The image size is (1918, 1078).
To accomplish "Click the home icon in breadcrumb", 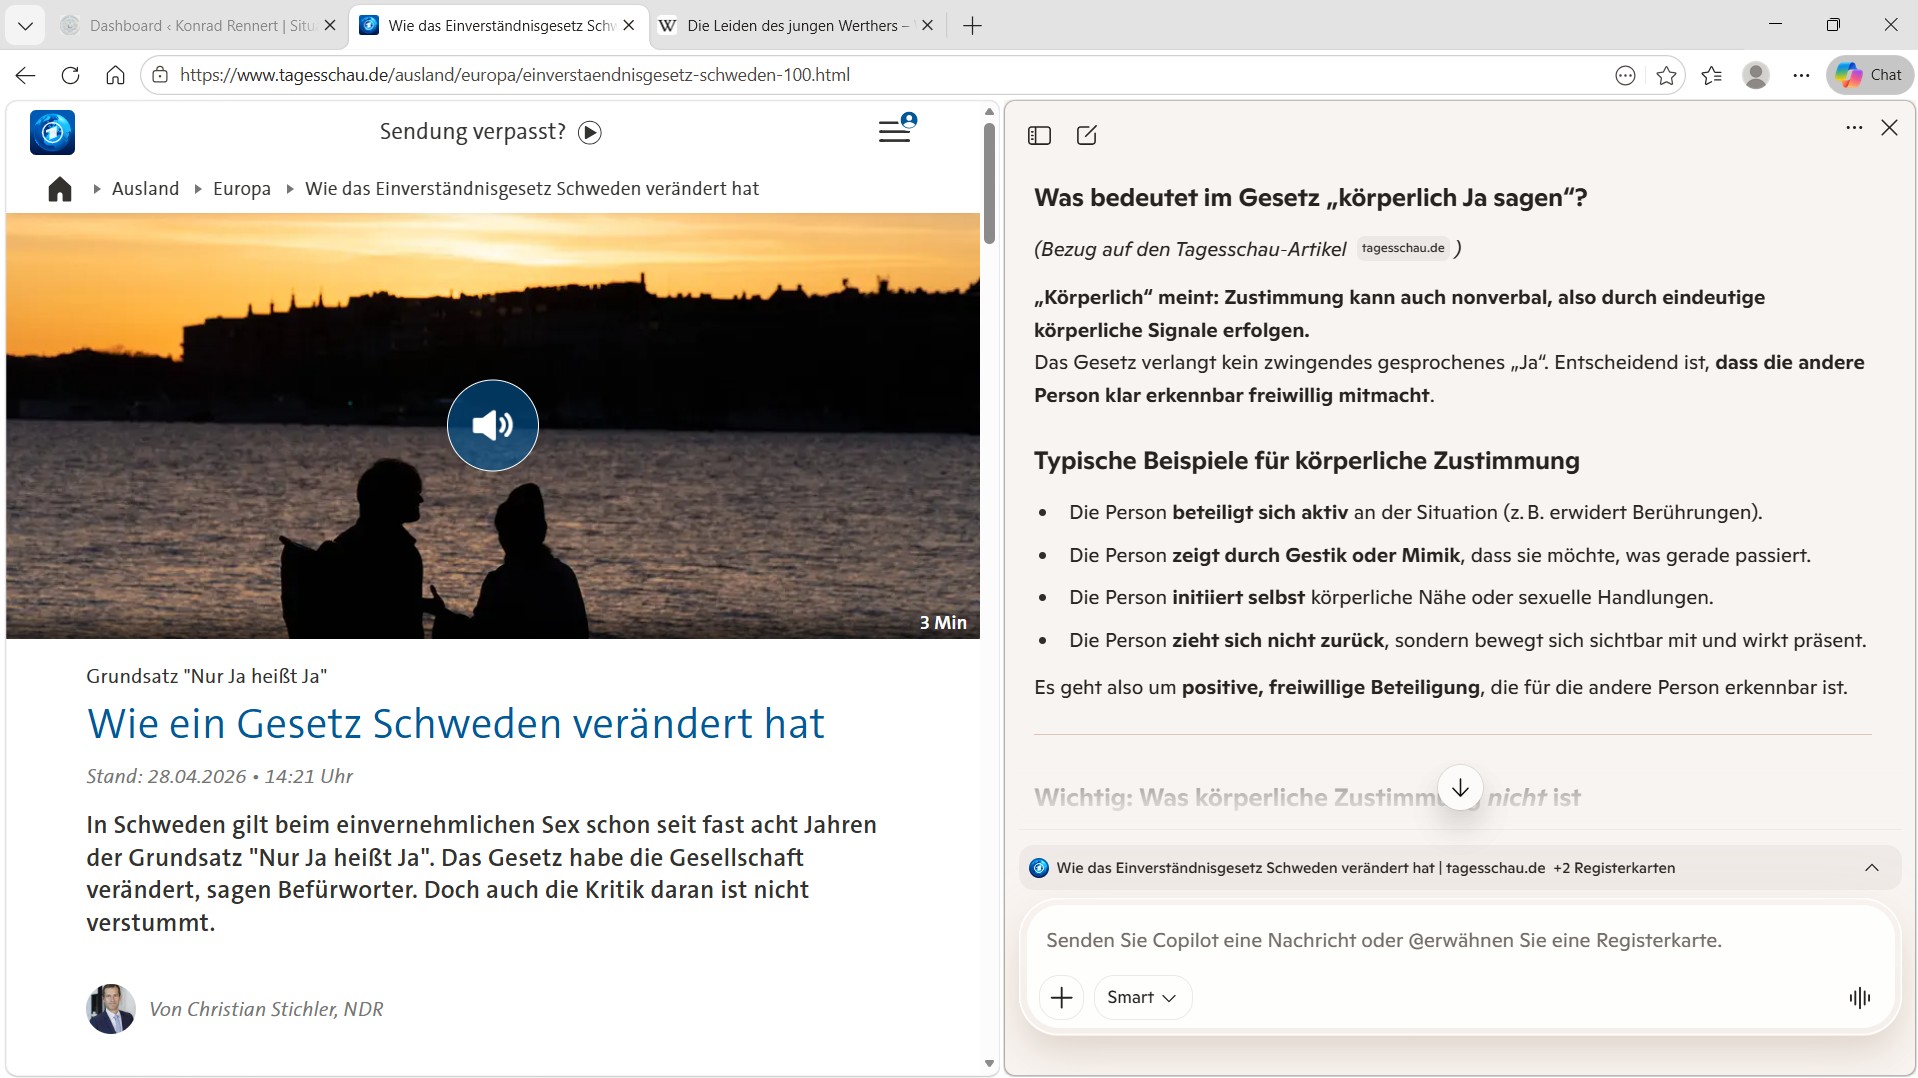I will (x=60, y=189).
